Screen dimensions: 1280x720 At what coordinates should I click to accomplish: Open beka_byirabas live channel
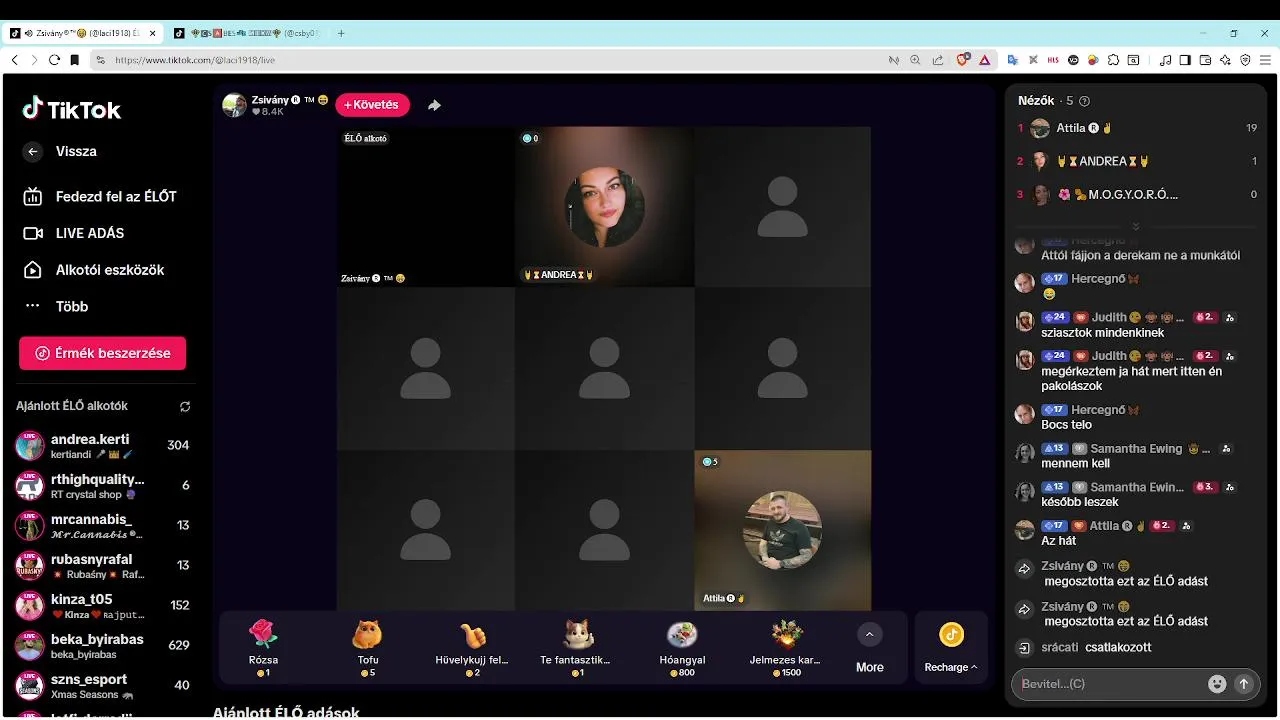102,646
